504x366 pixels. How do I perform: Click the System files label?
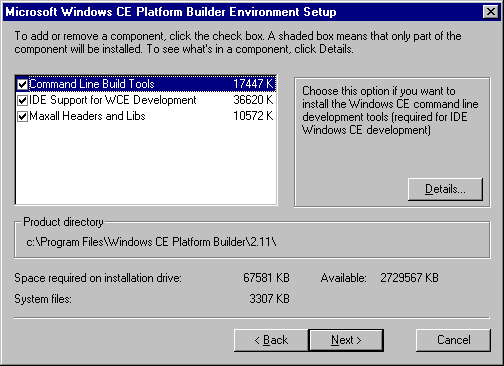click(x=43, y=299)
